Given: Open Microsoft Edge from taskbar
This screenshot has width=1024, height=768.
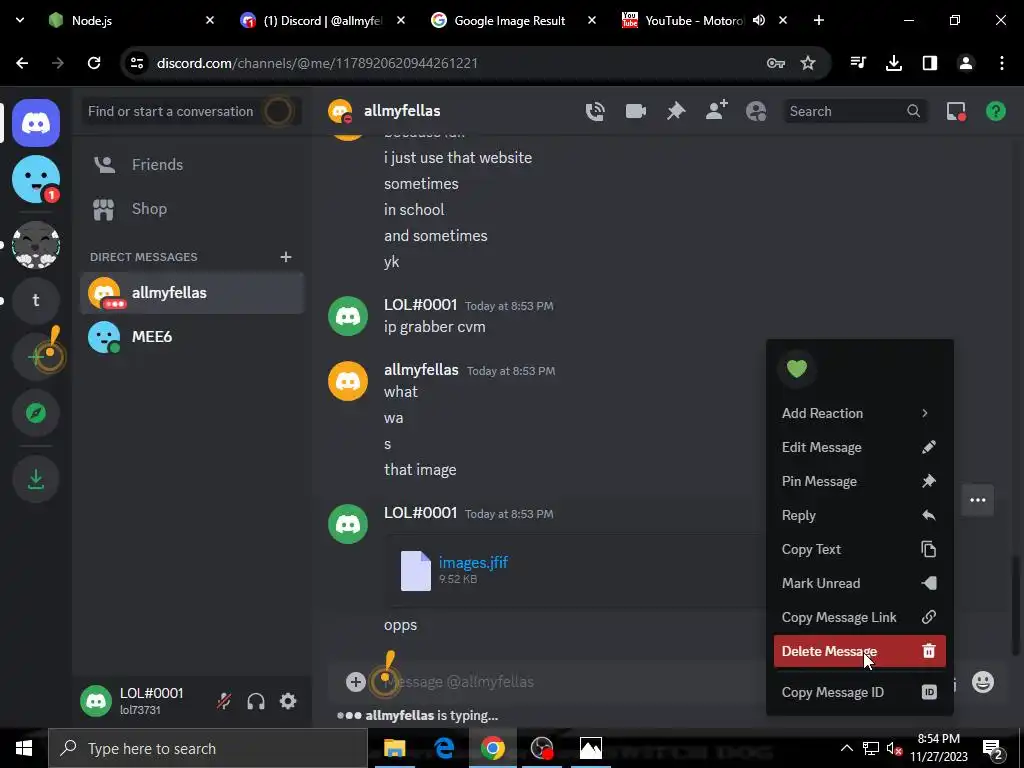Looking at the screenshot, I should [444, 748].
